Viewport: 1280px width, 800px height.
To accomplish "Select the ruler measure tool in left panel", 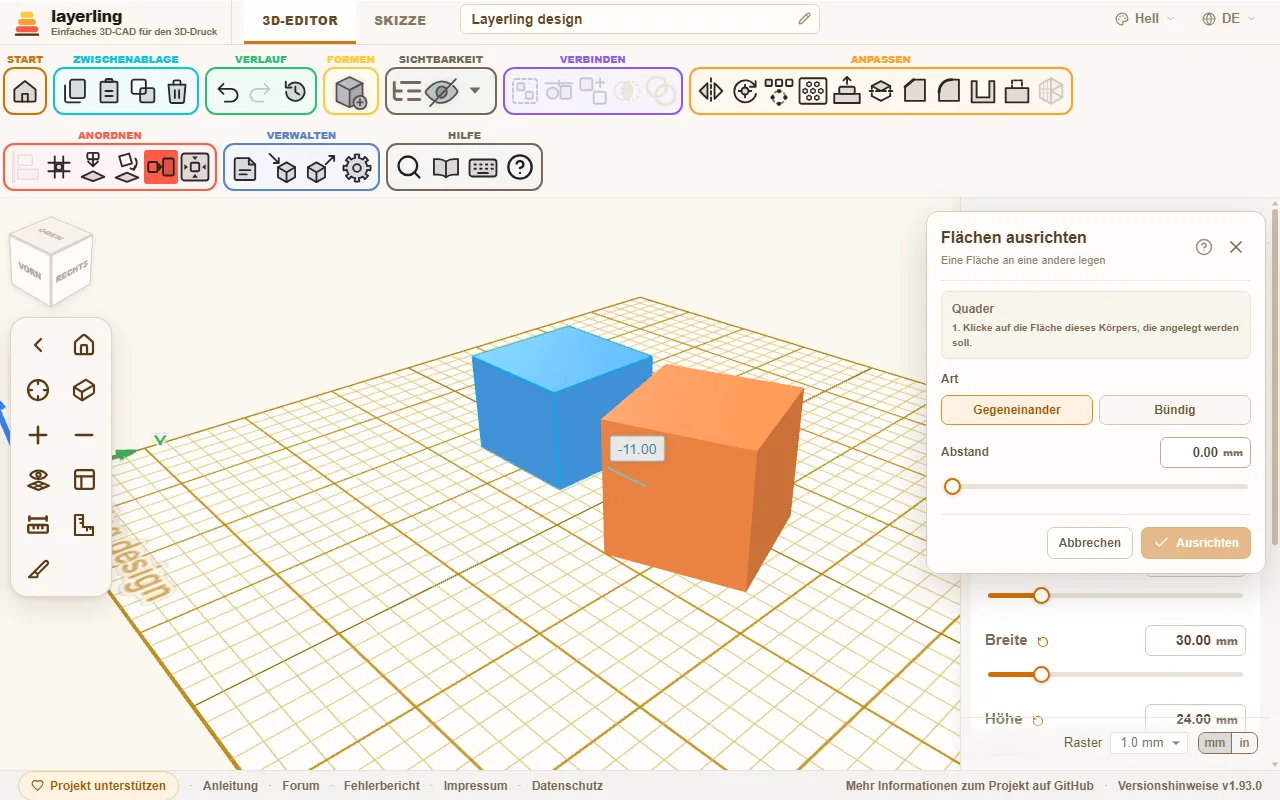I will 38,525.
